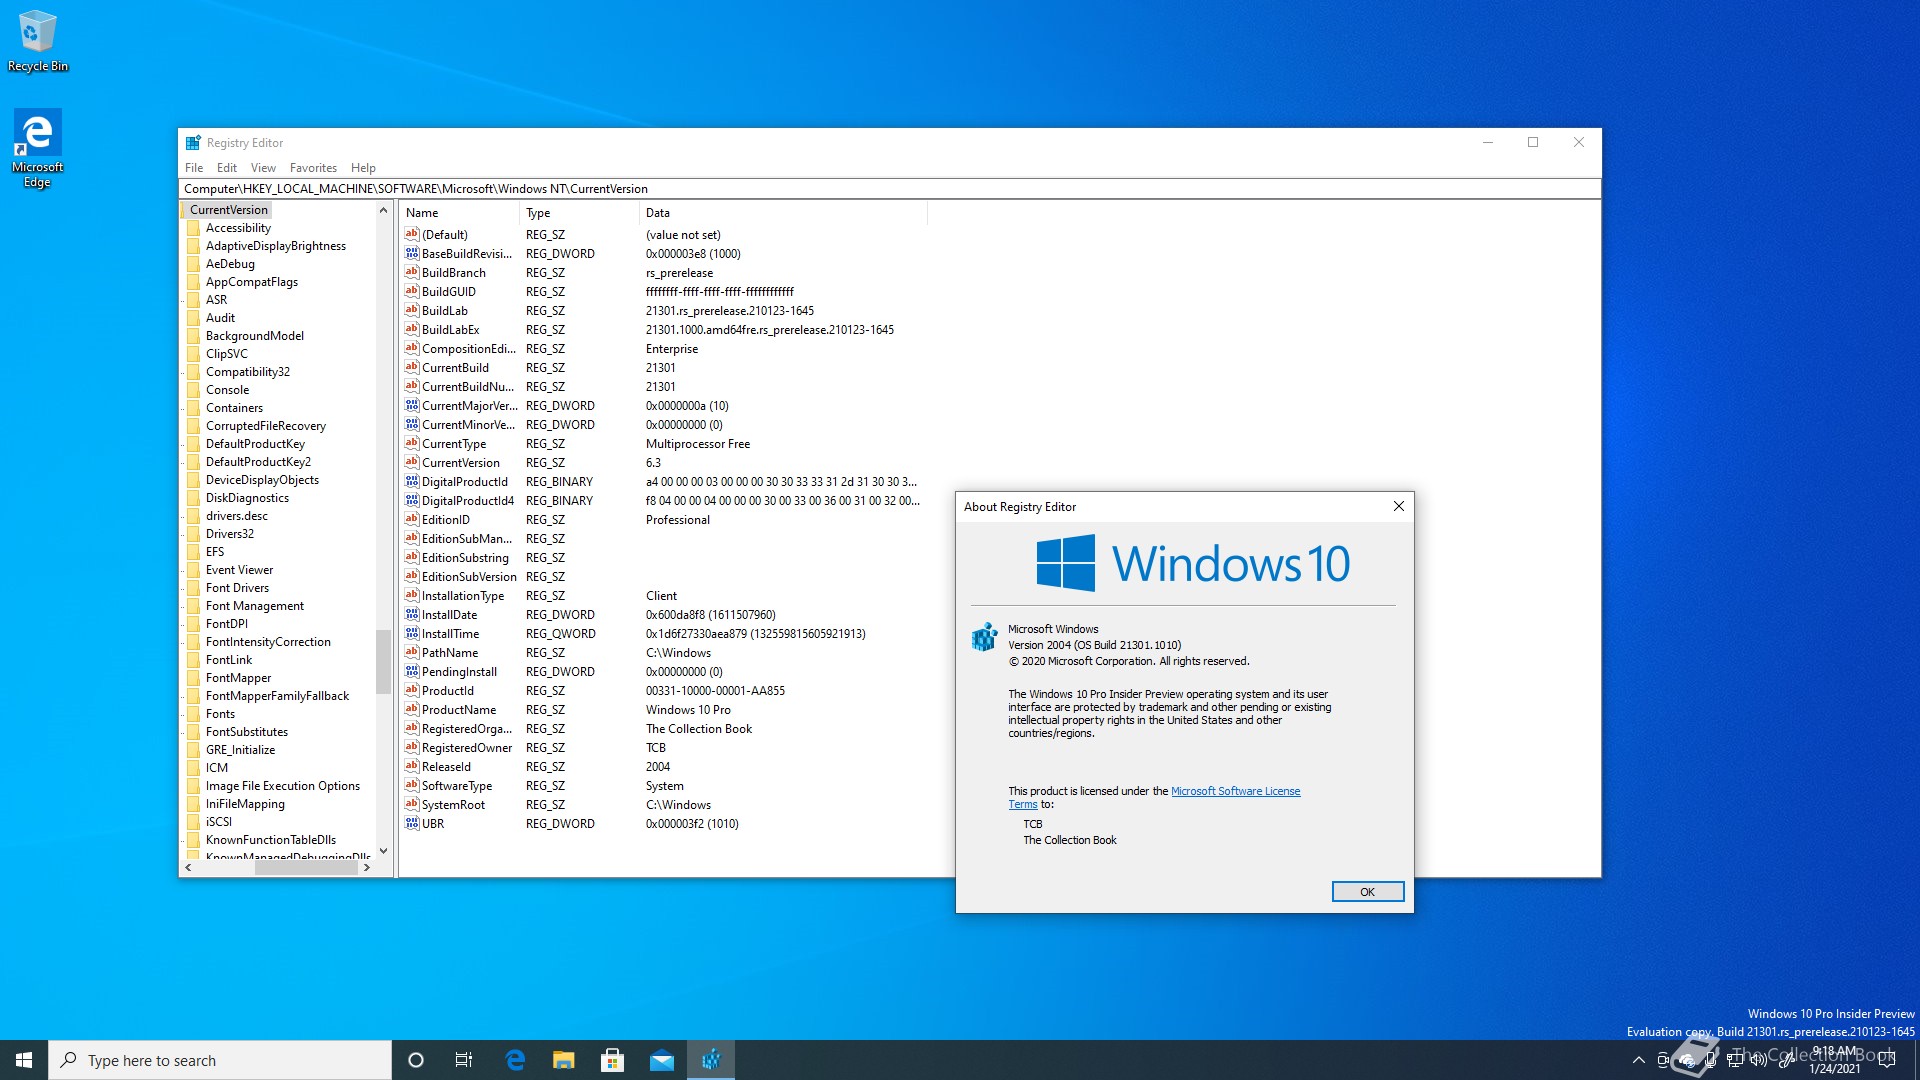The image size is (1920, 1080).
Task: Select the PathName value row
Action: (664, 652)
